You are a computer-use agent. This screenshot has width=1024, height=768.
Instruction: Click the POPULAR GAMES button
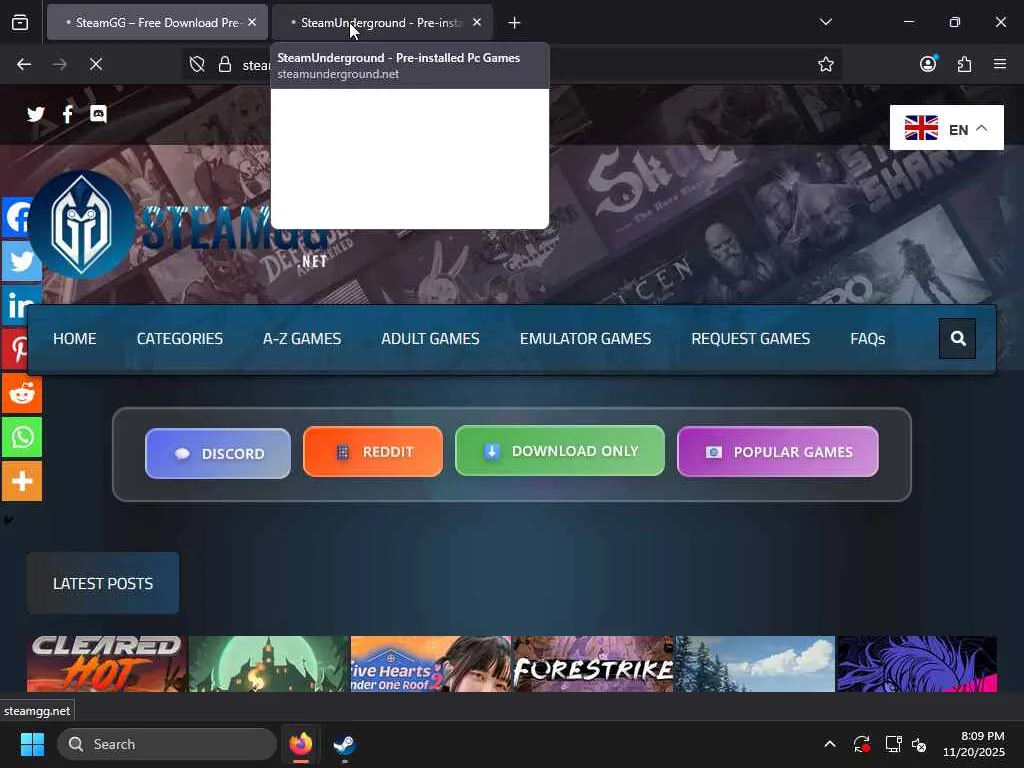pos(778,452)
